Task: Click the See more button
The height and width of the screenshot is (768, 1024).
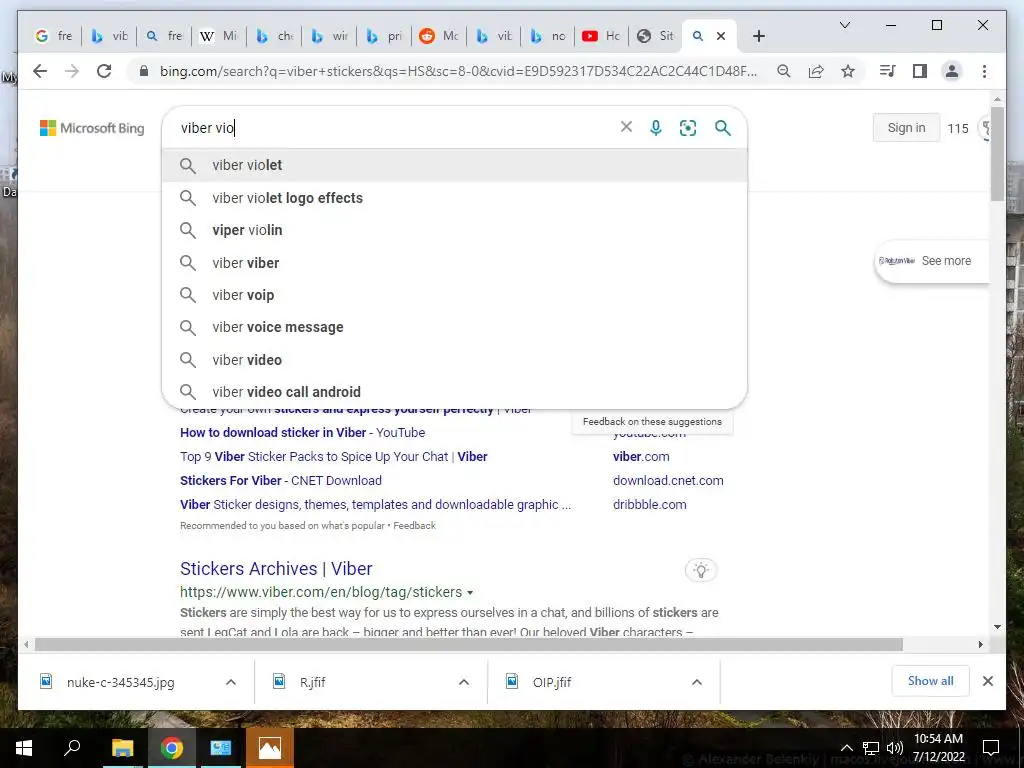Action: pos(933,261)
